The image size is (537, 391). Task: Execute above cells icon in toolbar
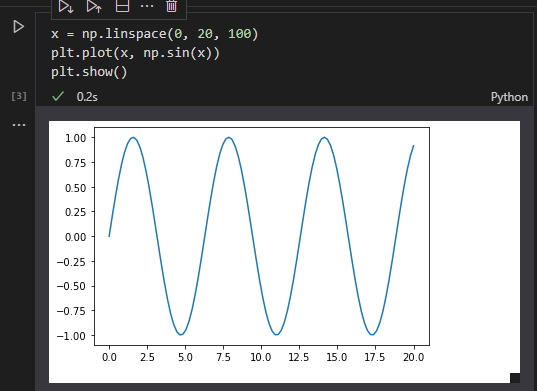coord(94,6)
